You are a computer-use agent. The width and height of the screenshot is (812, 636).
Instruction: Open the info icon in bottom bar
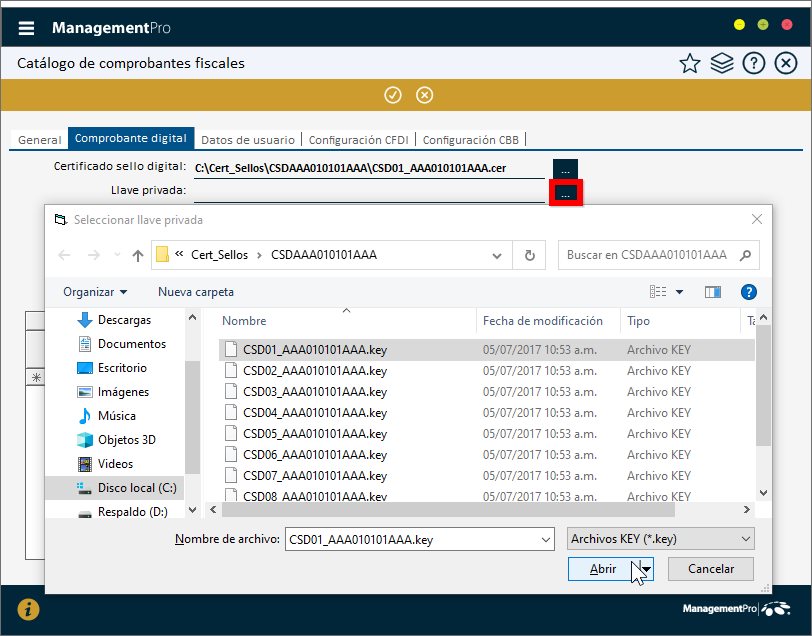(x=28, y=609)
